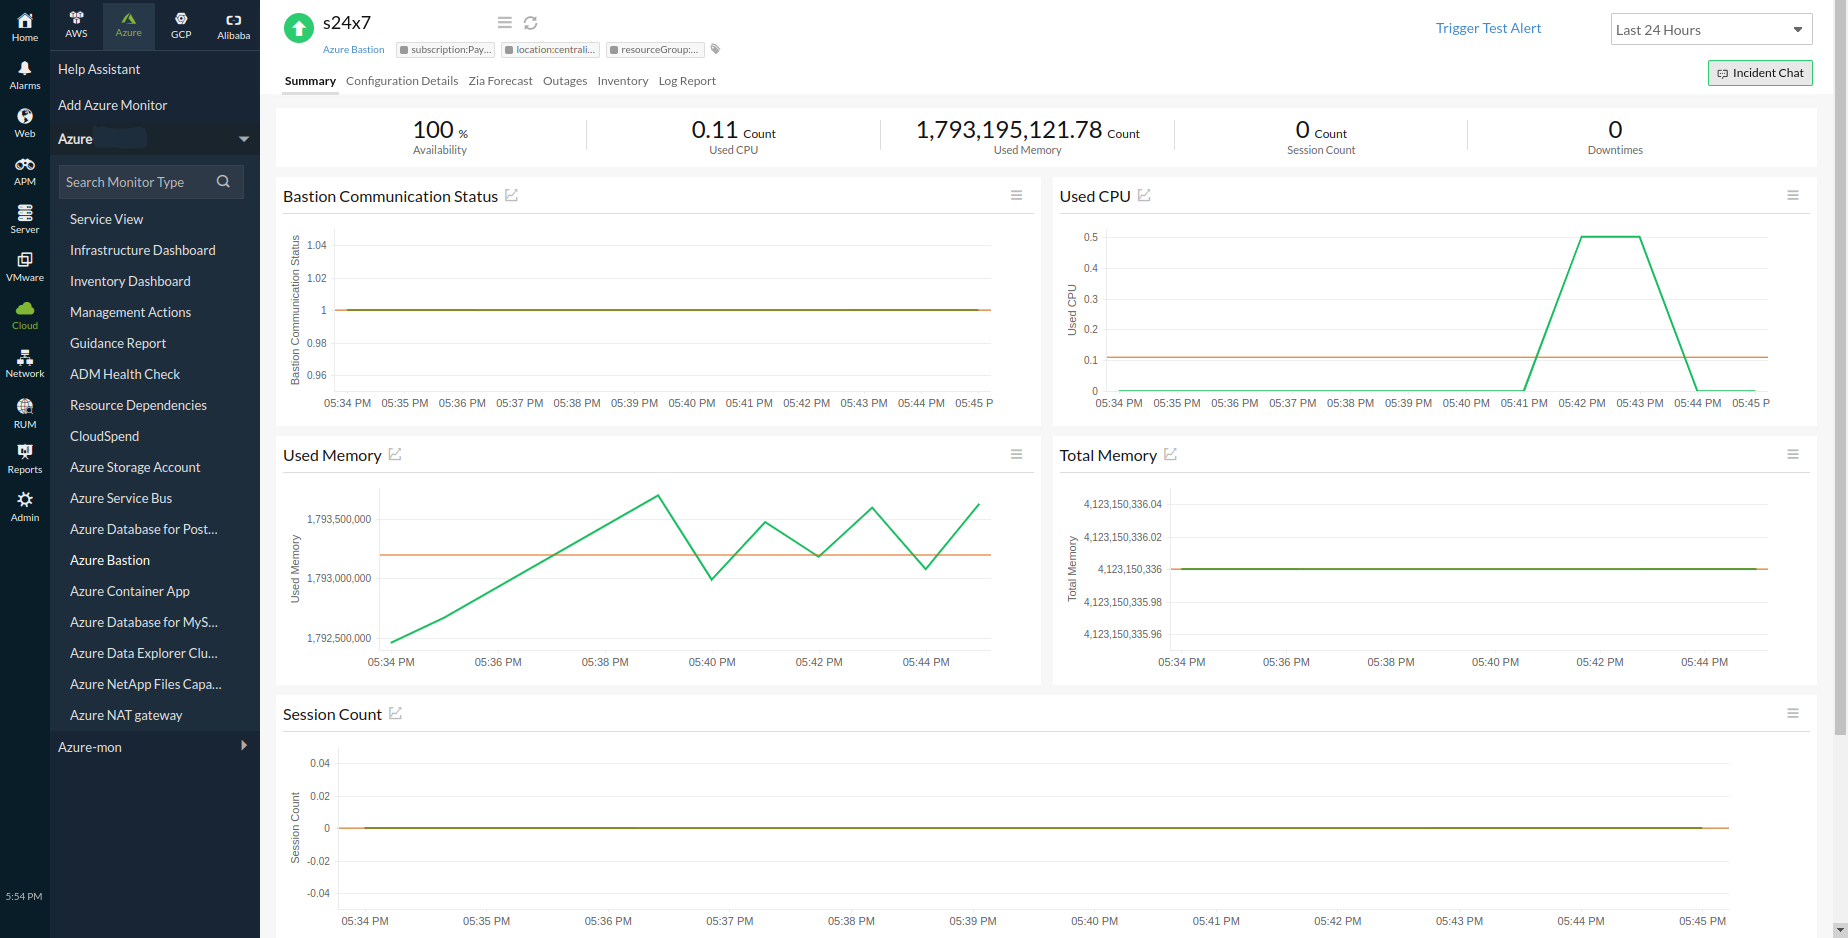
Task: Select the Summary tab
Action: tap(310, 81)
